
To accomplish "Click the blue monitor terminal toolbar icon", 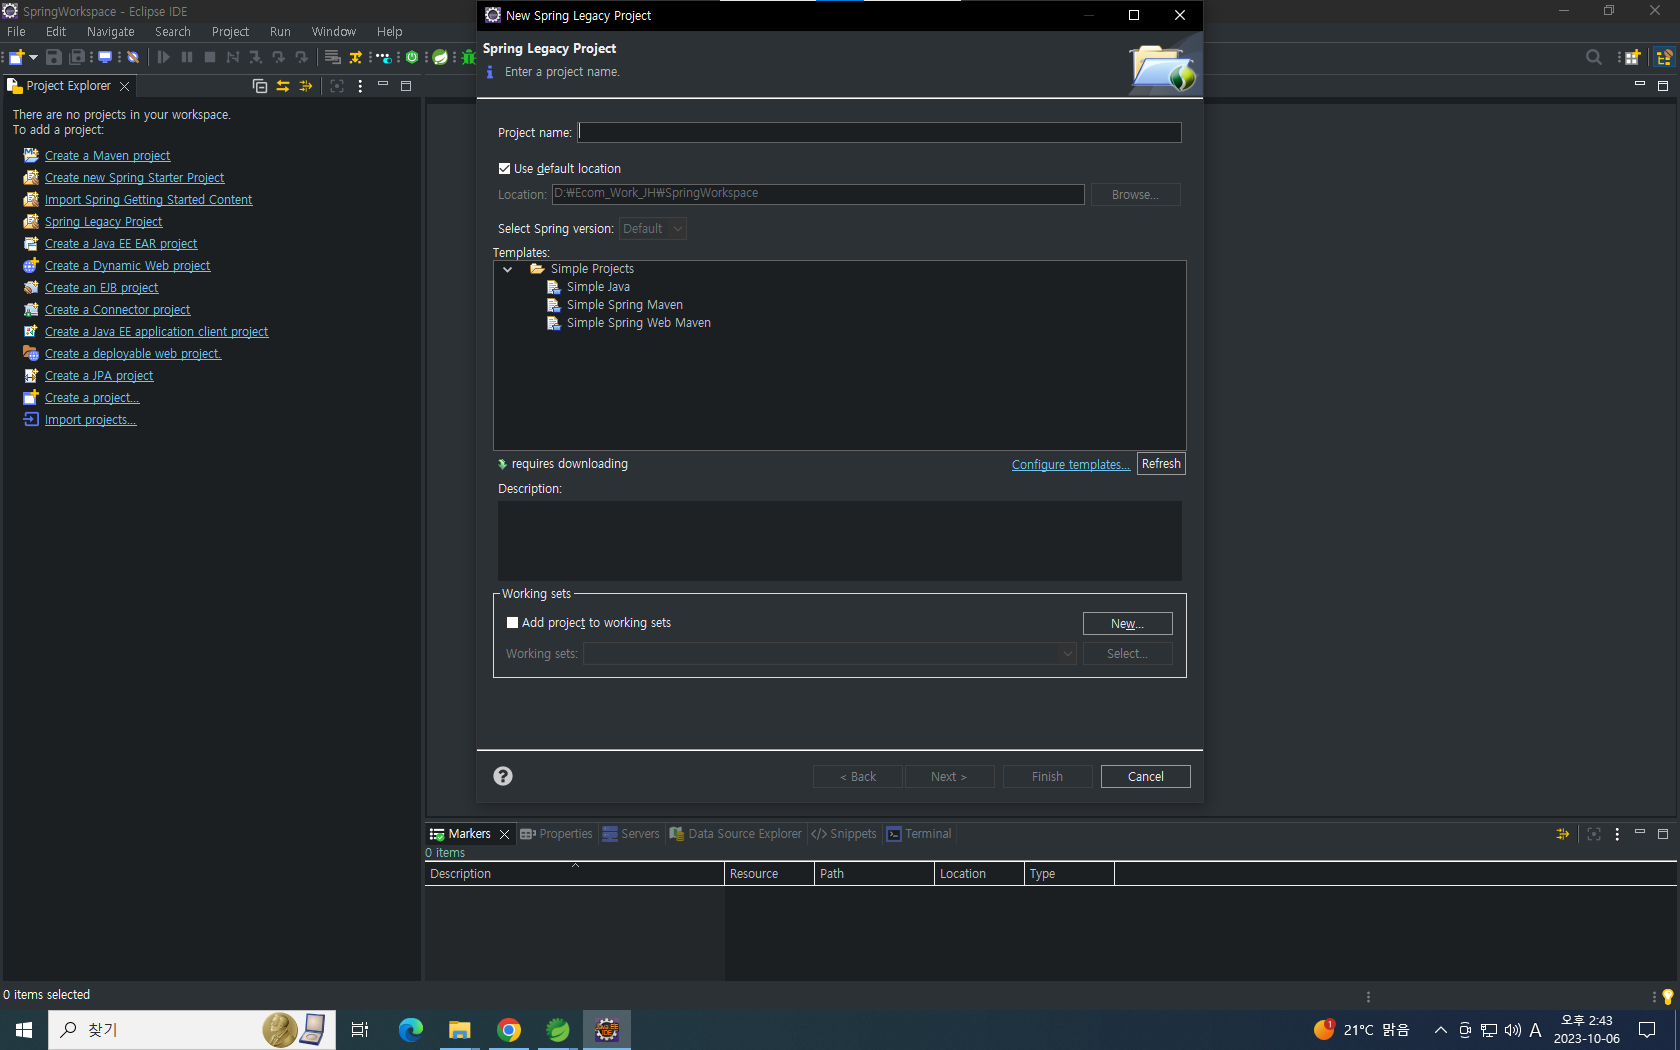I will [x=104, y=57].
